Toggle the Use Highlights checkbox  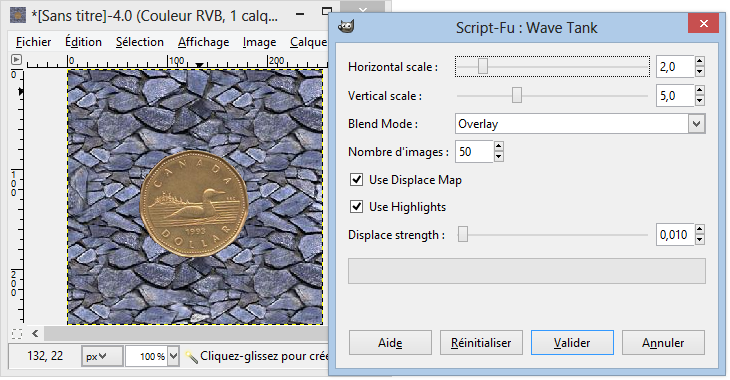click(x=356, y=206)
